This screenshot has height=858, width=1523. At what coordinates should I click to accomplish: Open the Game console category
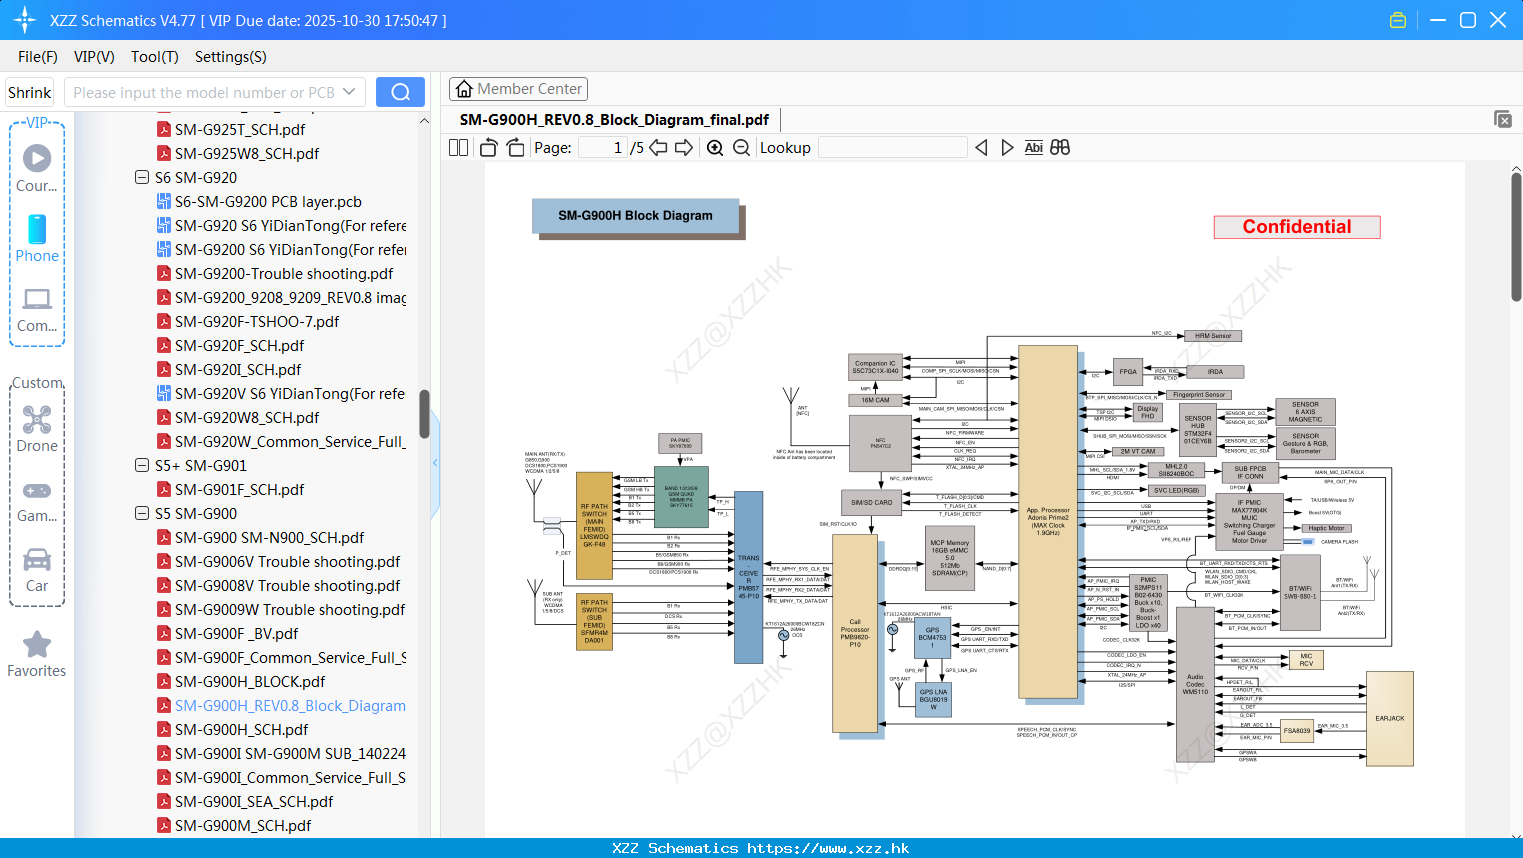click(37, 500)
